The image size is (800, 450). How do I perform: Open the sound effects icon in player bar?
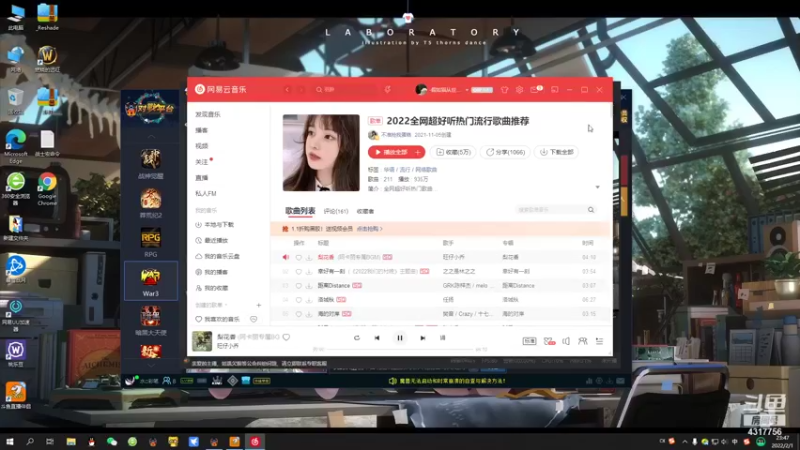[549, 341]
